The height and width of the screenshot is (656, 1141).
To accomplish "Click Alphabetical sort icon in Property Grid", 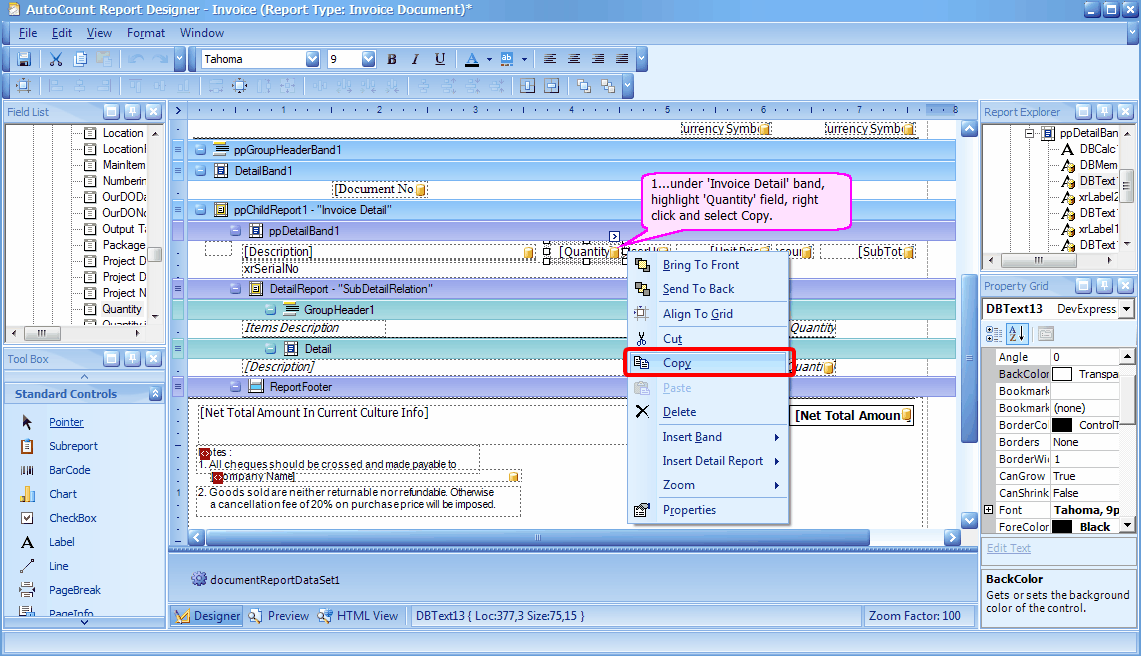I will click(1017, 334).
